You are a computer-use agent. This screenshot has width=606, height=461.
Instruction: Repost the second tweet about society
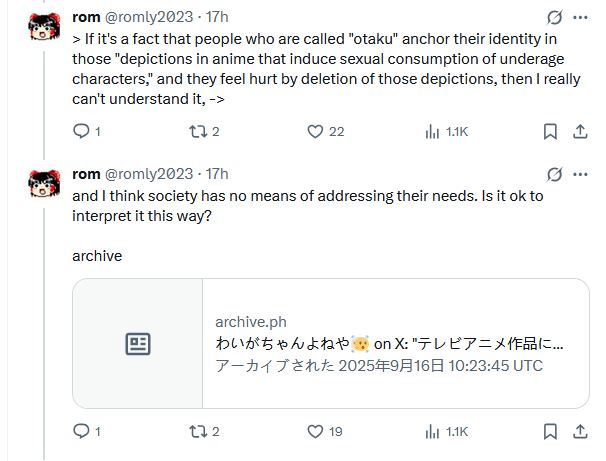200,432
